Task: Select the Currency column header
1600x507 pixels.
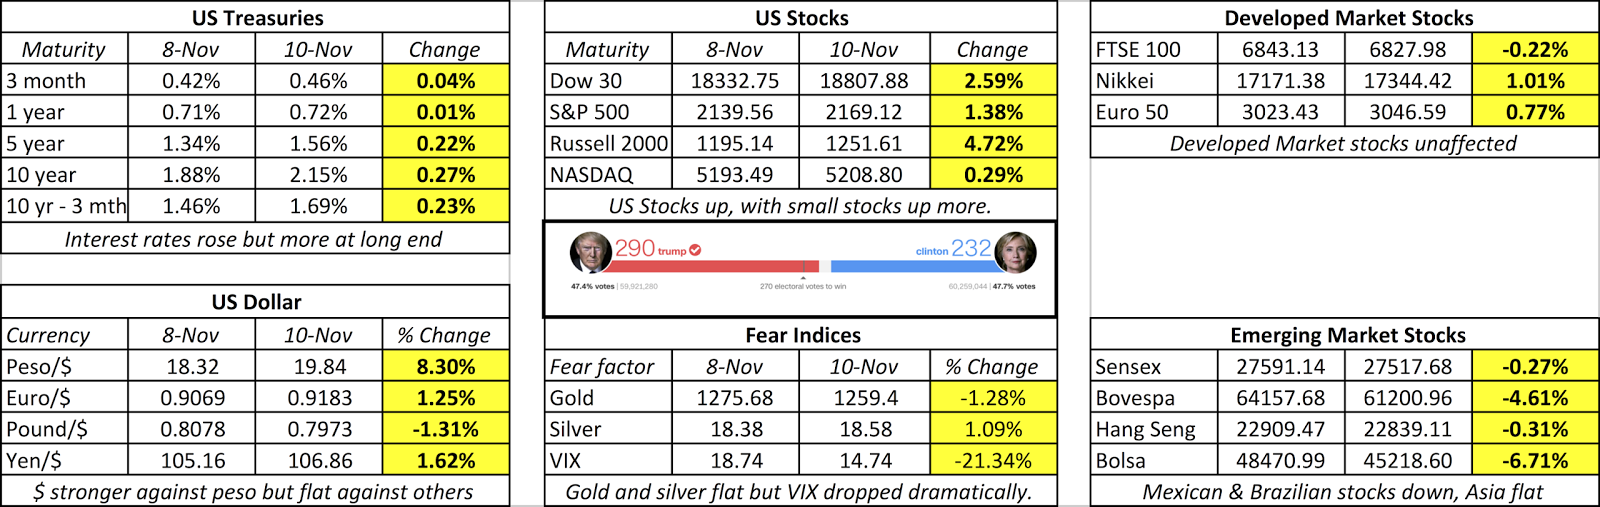Action: [x=48, y=335]
